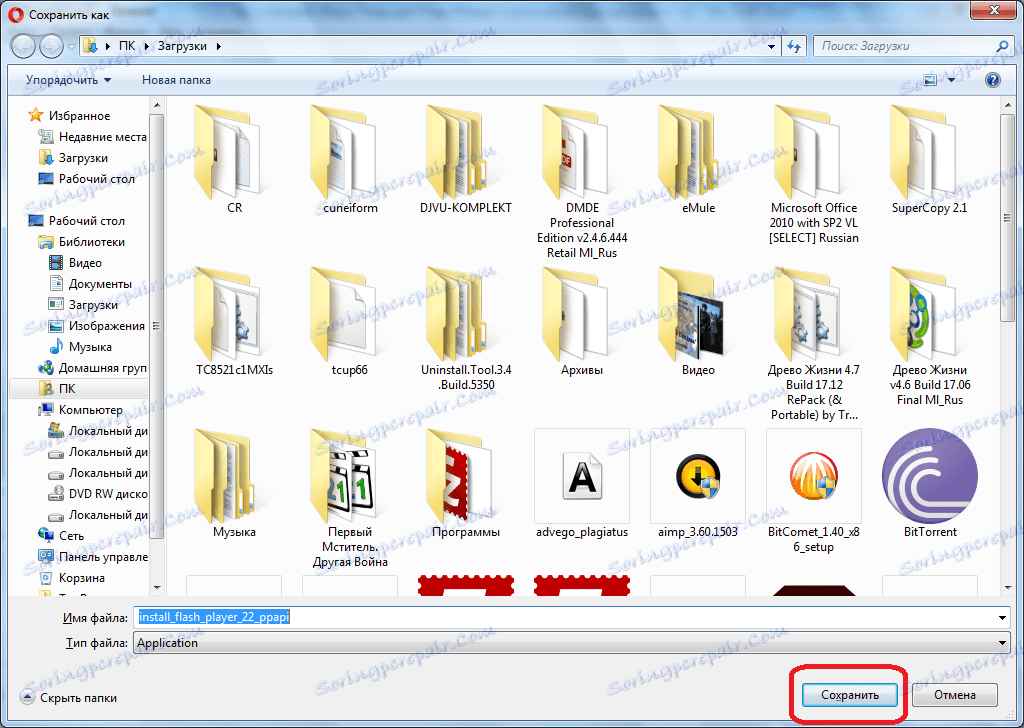
Task: Click the Отмена button
Action: 955,695
